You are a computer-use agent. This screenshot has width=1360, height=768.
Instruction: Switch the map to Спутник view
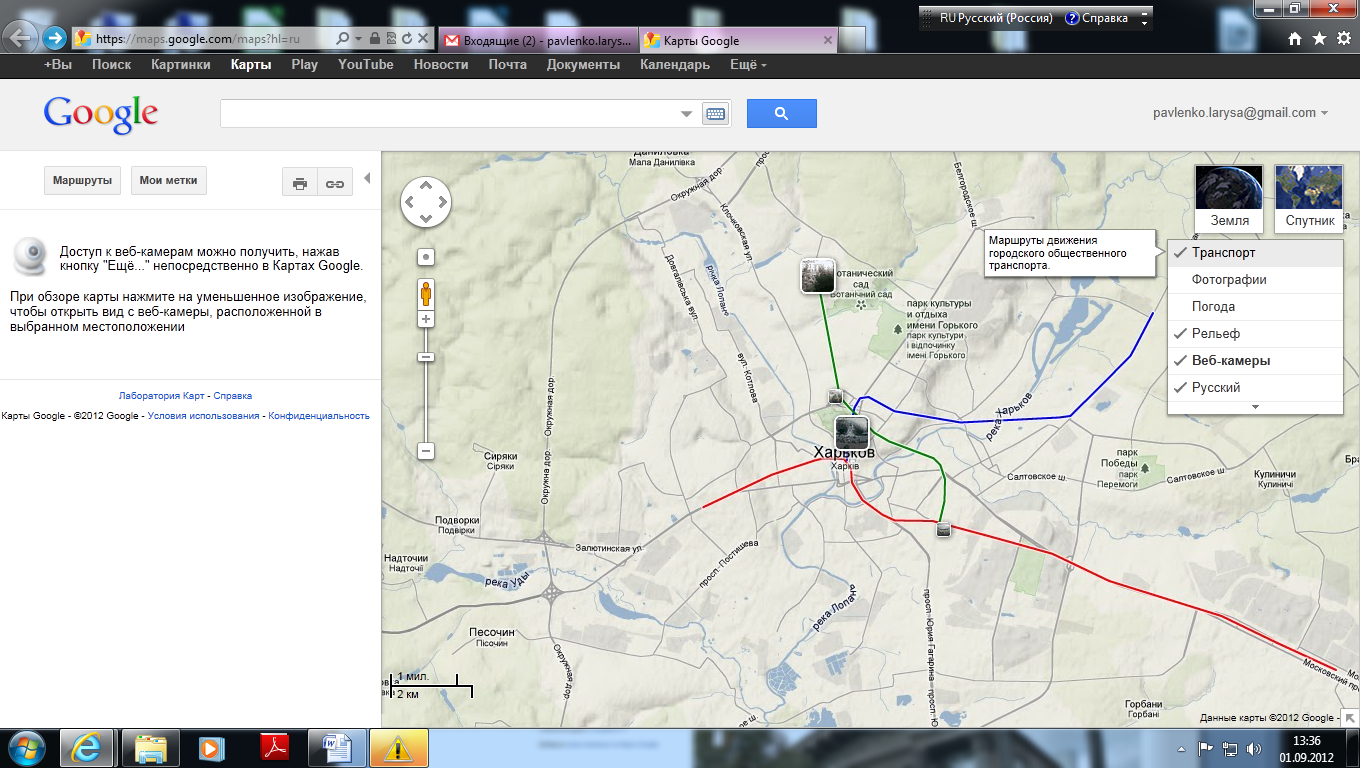(x=1310, y=198)
